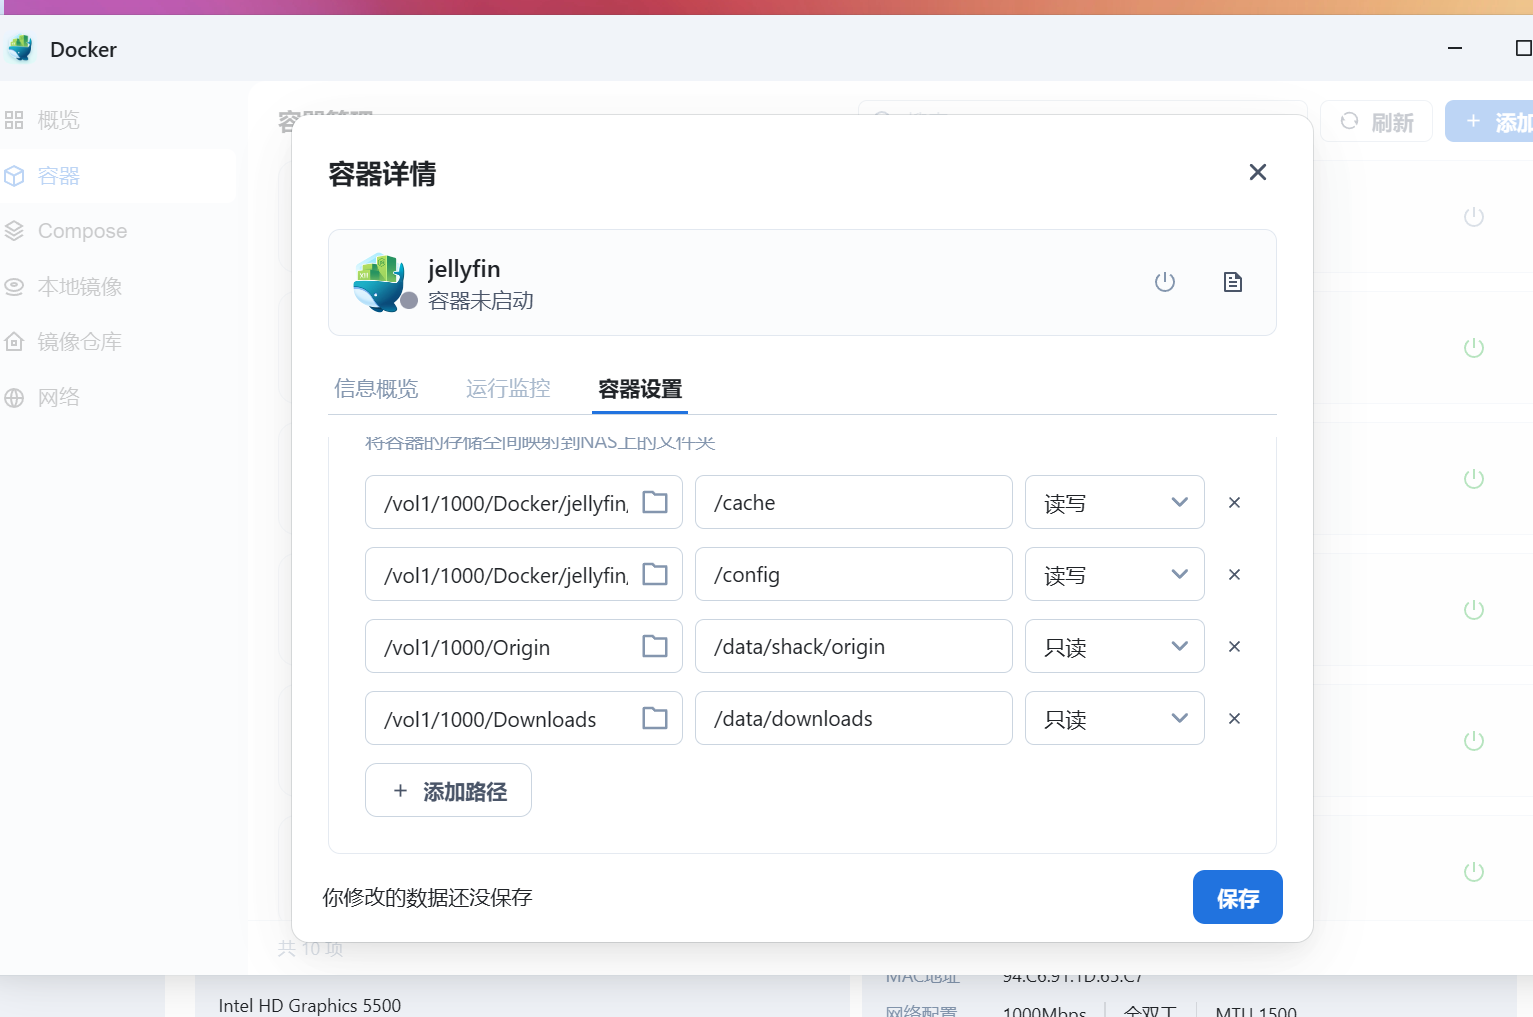
Task: Click the jellyfin container name text
Action: click(x=464, y=269)
